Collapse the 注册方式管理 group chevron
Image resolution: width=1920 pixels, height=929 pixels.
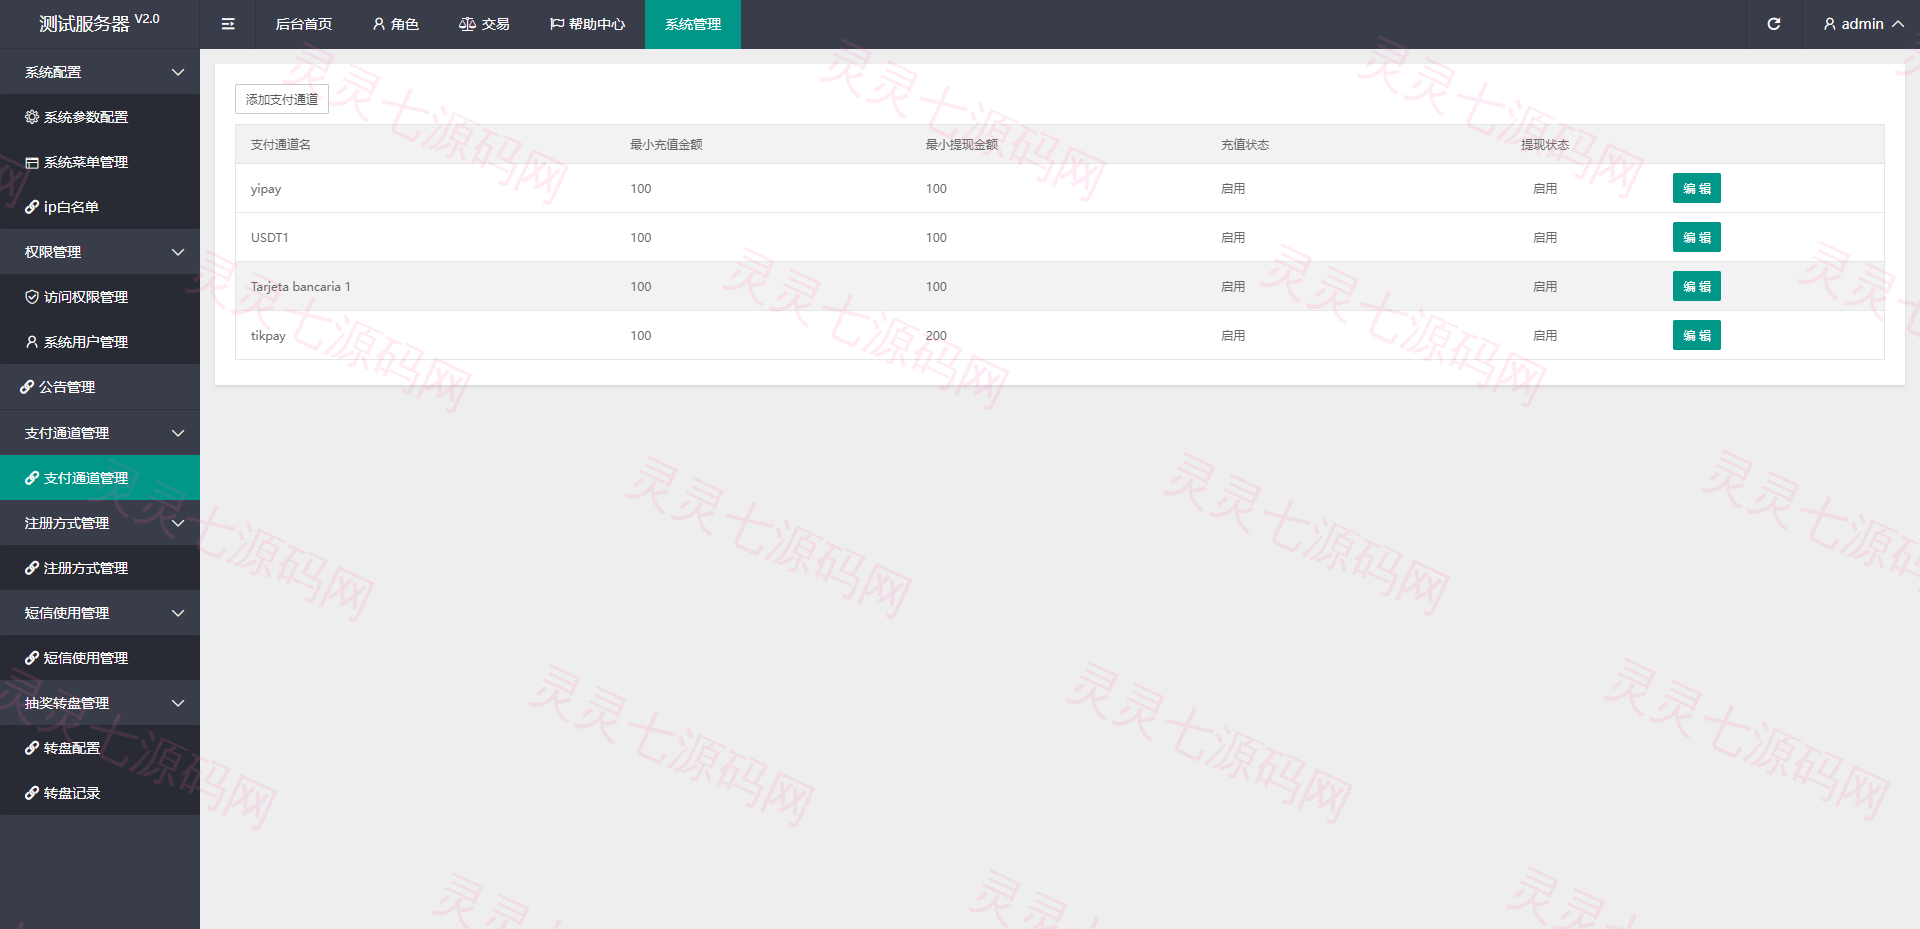[x=178, y=523]
